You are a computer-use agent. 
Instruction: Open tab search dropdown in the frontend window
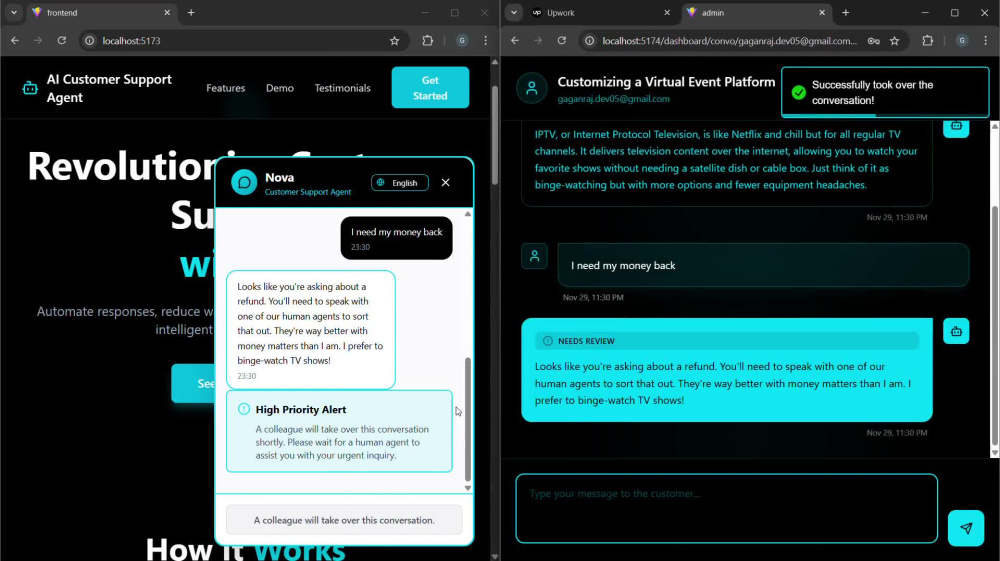pos(13,13)
